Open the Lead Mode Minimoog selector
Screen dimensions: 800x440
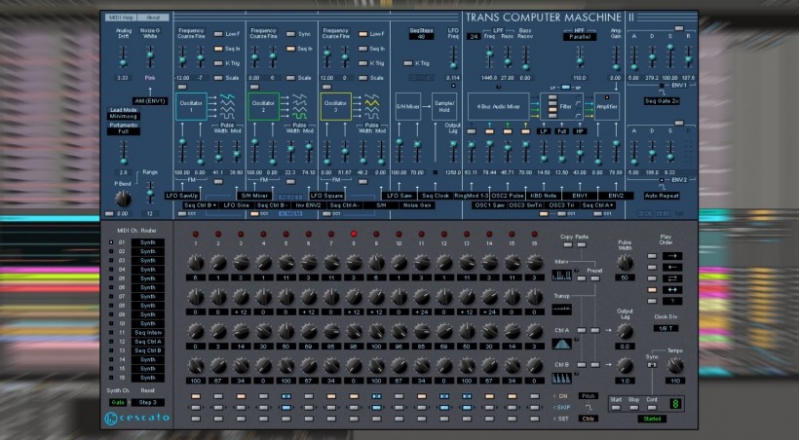(x=123, y=116)
